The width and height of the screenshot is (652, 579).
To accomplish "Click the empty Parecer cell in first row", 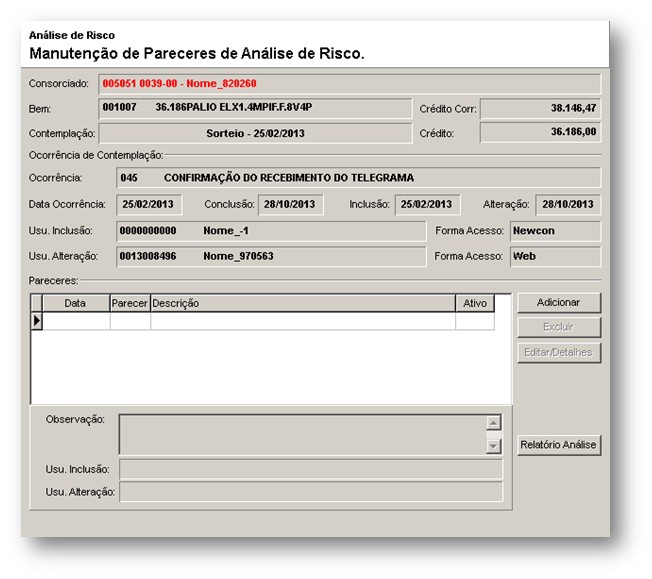I will pyautogui.click(x=130, y=321).
